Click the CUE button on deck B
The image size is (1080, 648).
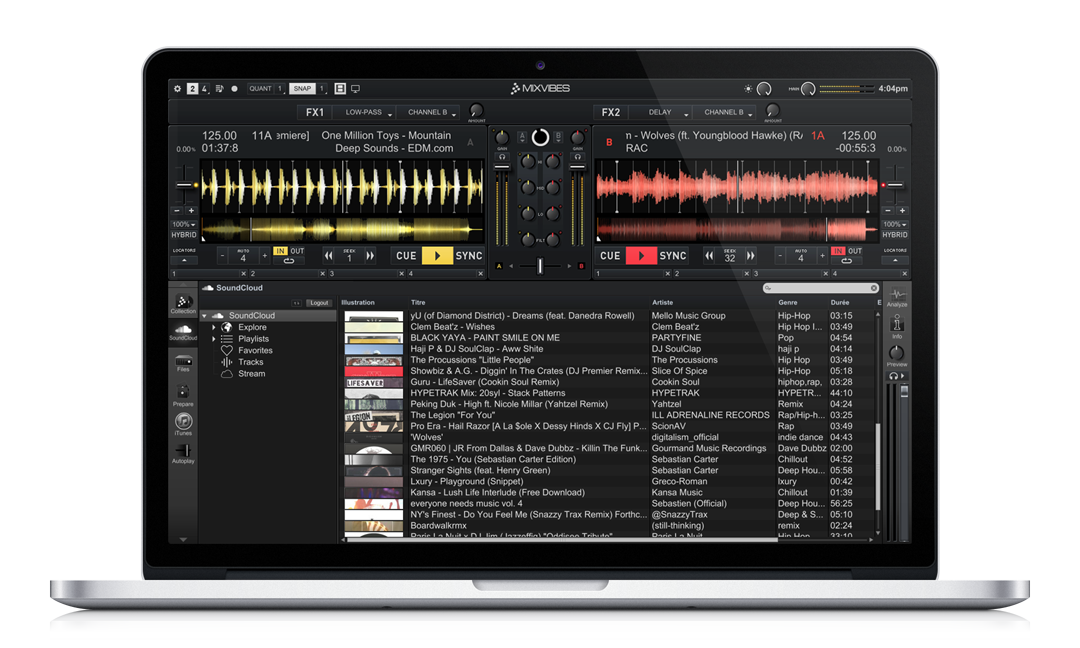pos(610,255)
